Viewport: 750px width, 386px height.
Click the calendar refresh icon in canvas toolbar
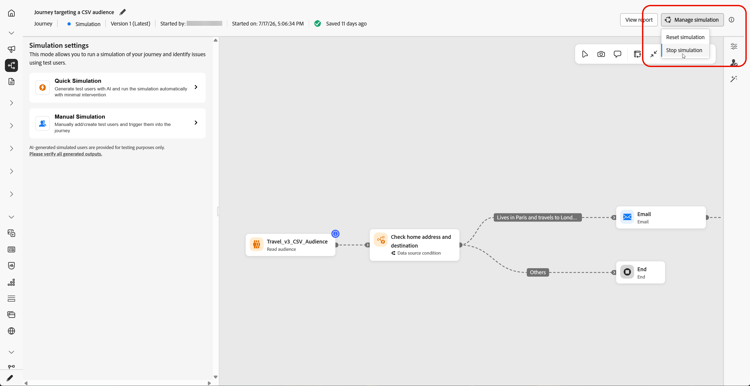point(637,54)
